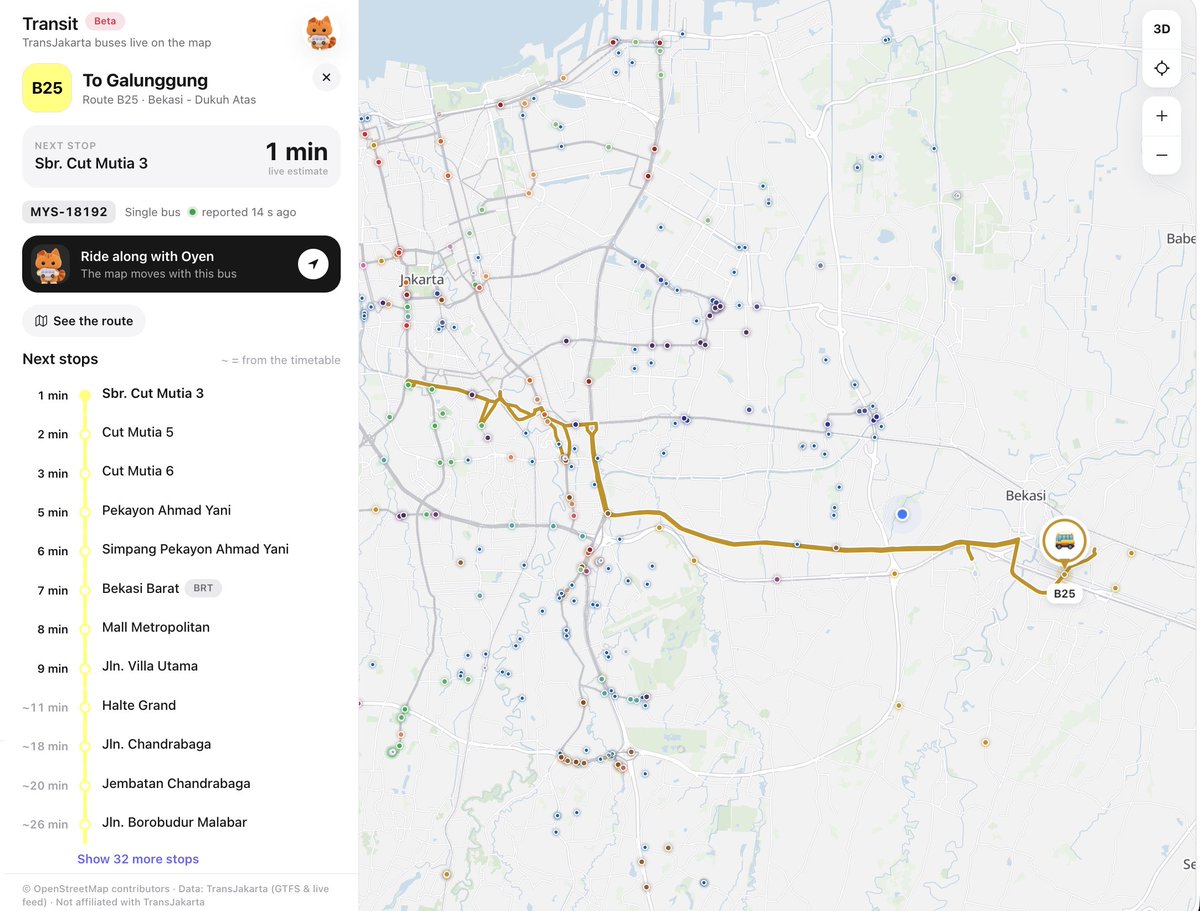Screen dimensions: 1200x911
Task: Zoom out on the map
Action: [1162, 155]
